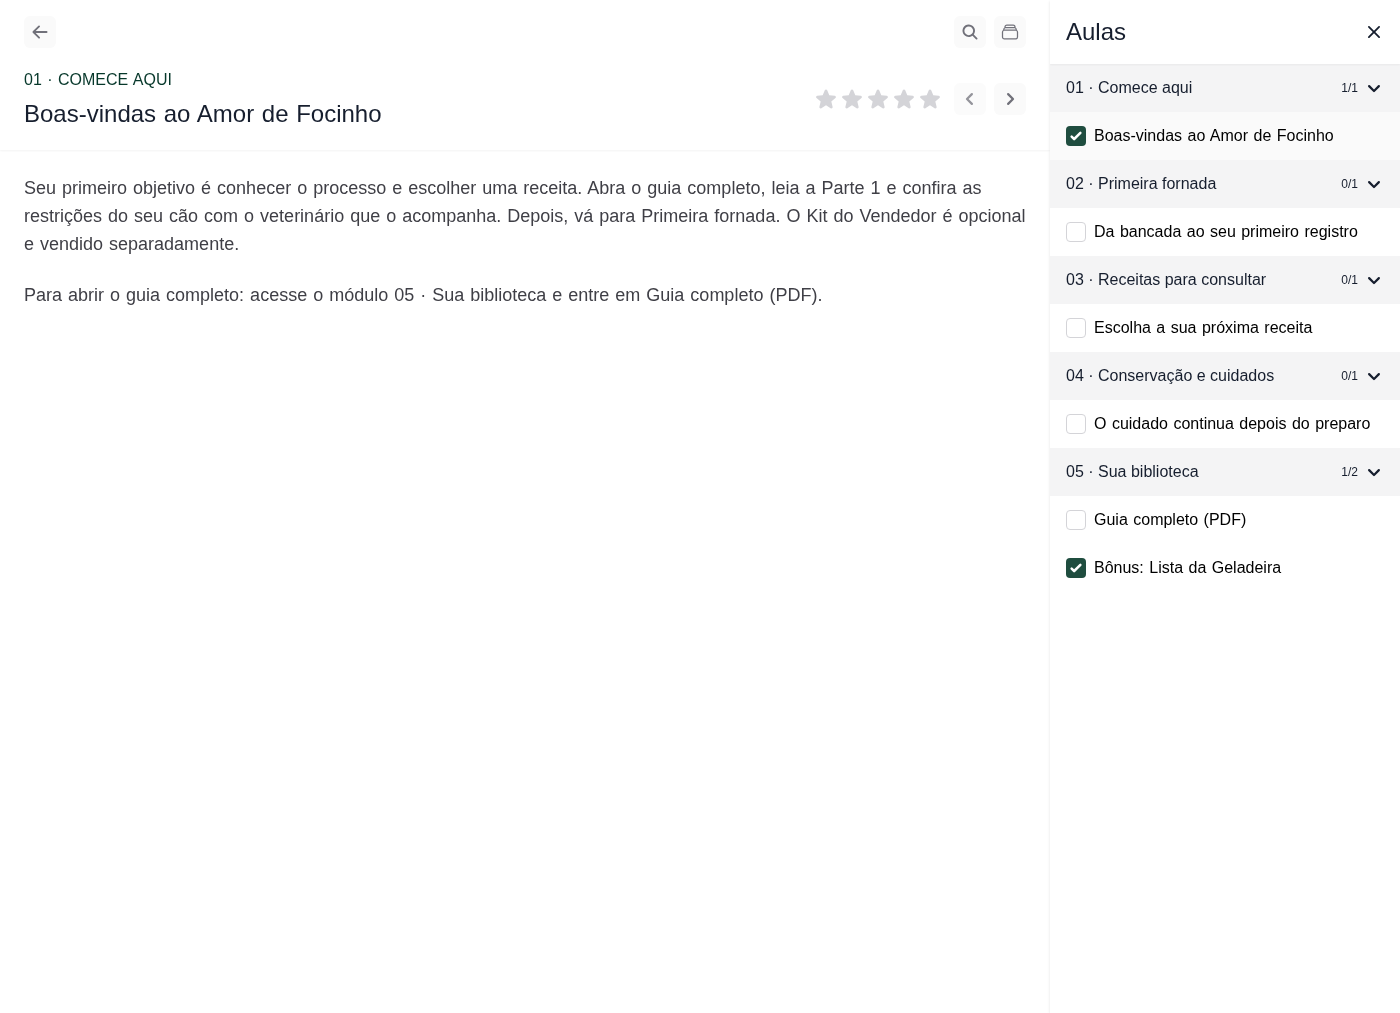The width and height of the screenshot is (1400, 1013).
Task: Click the stacked cards icon beside search
Action: [x=1010, y=32]
